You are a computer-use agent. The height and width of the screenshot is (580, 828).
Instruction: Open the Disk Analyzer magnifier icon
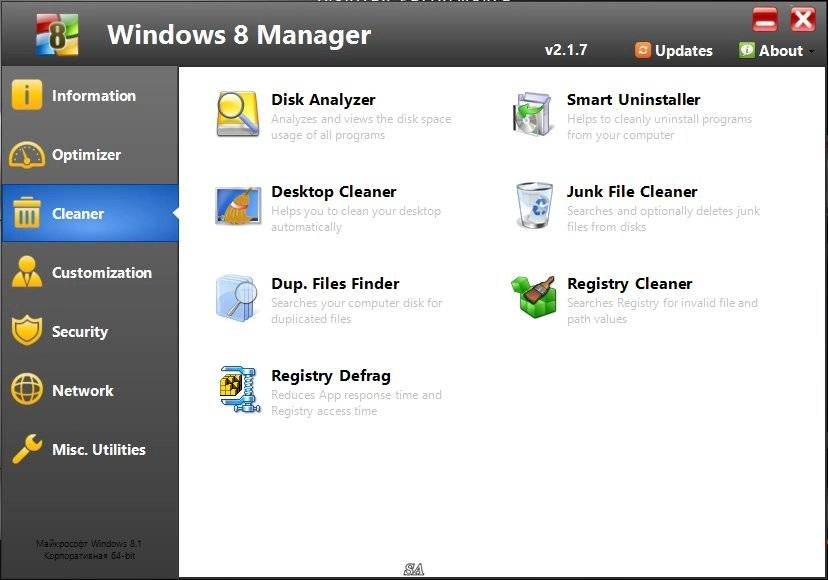tap(238, 114)
